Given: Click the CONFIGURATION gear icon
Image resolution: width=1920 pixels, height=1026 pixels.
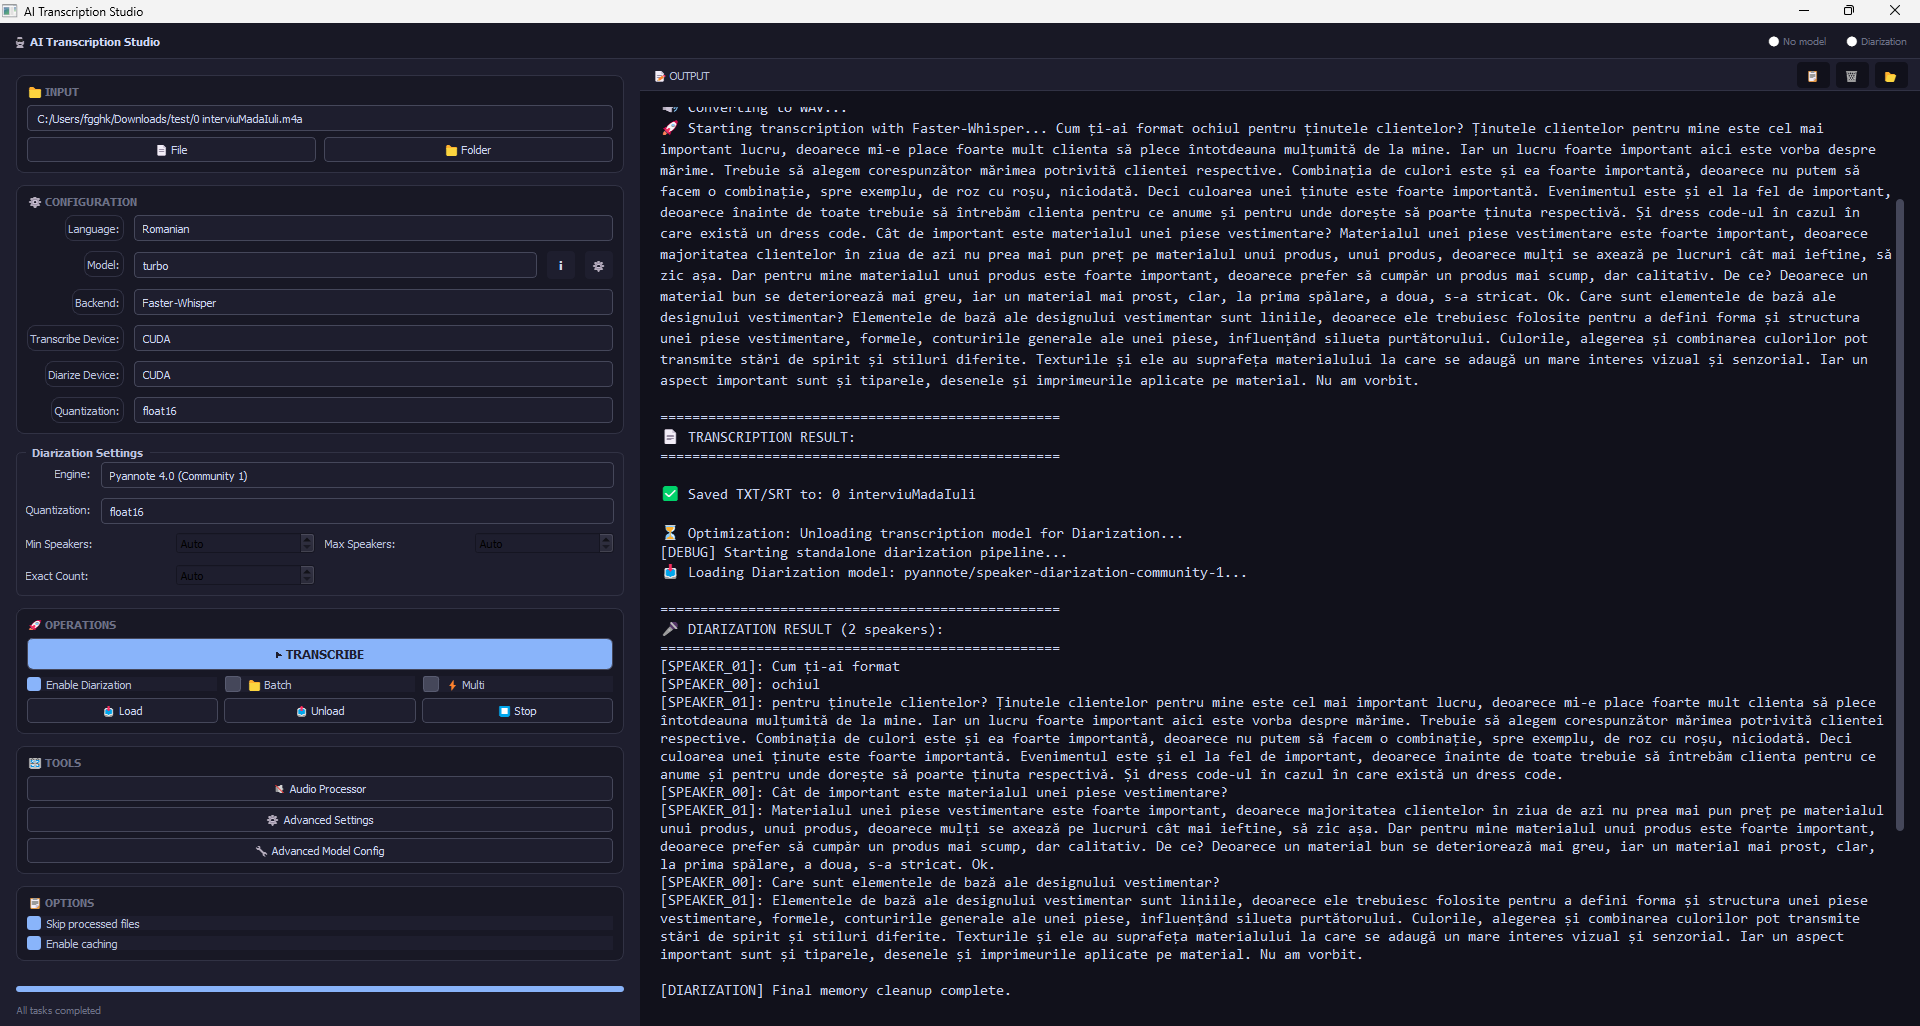Looking at the screenshot, I should coord(35,202).
